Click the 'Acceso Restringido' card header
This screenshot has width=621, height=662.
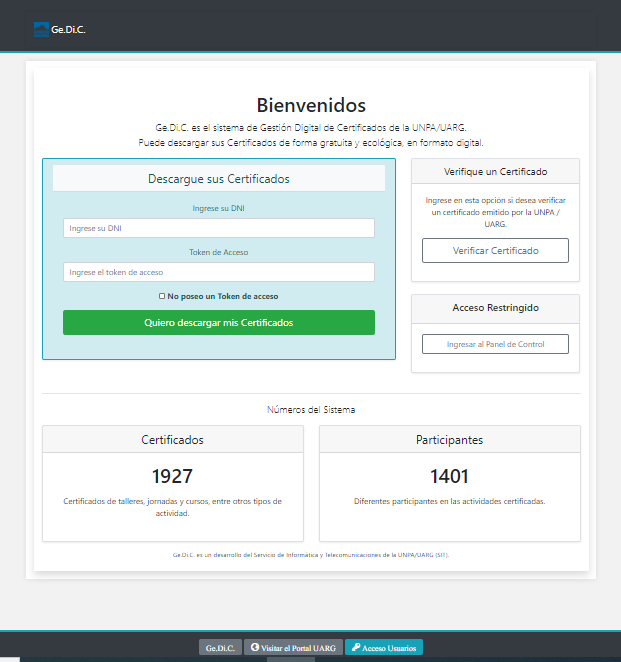coord(495,308)
